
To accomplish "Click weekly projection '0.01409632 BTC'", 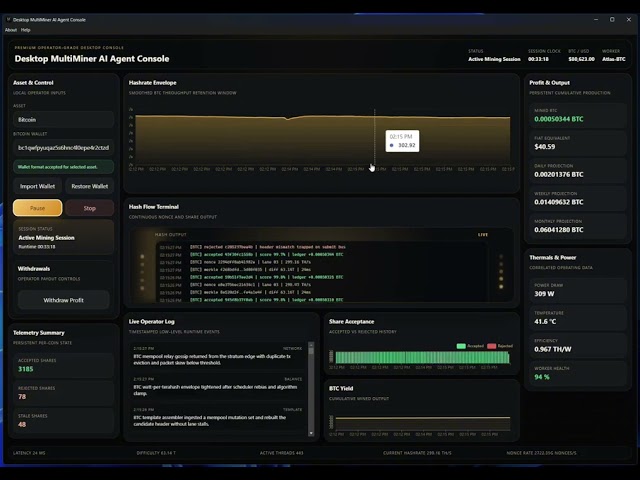I will coord(558,202).
